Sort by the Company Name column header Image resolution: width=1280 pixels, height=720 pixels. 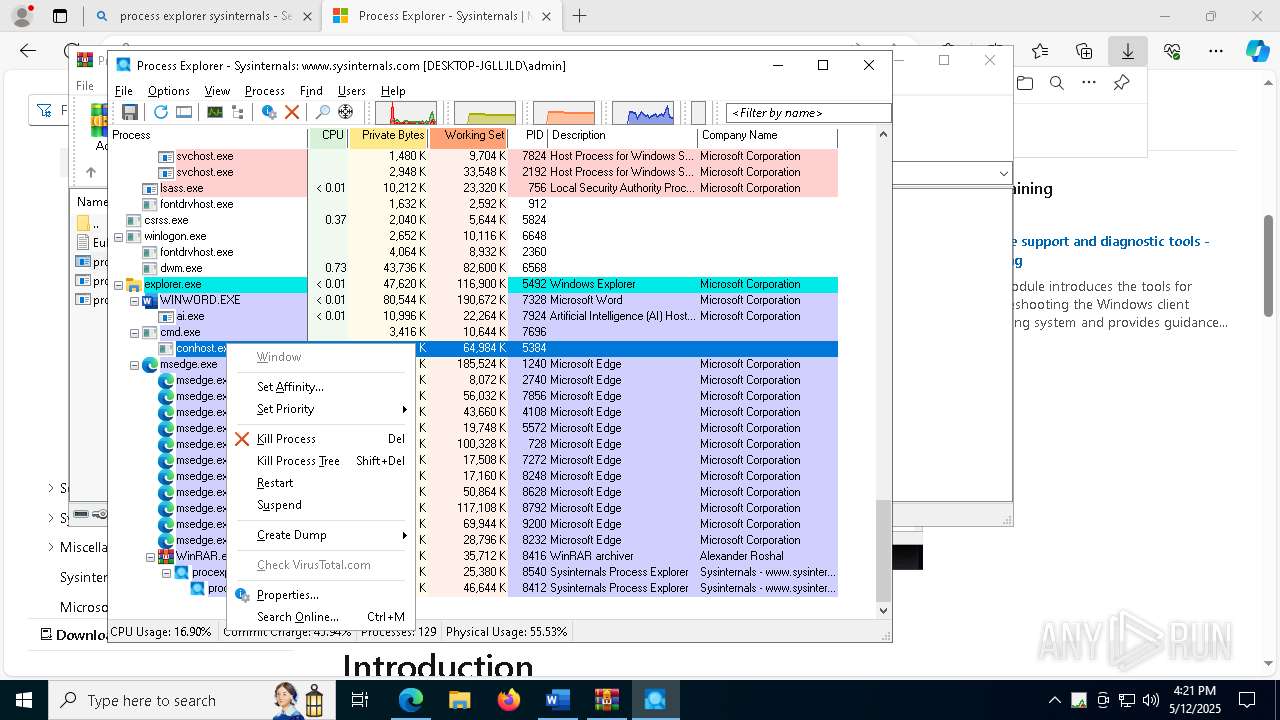pyautogui.click(x=767, y=138)
